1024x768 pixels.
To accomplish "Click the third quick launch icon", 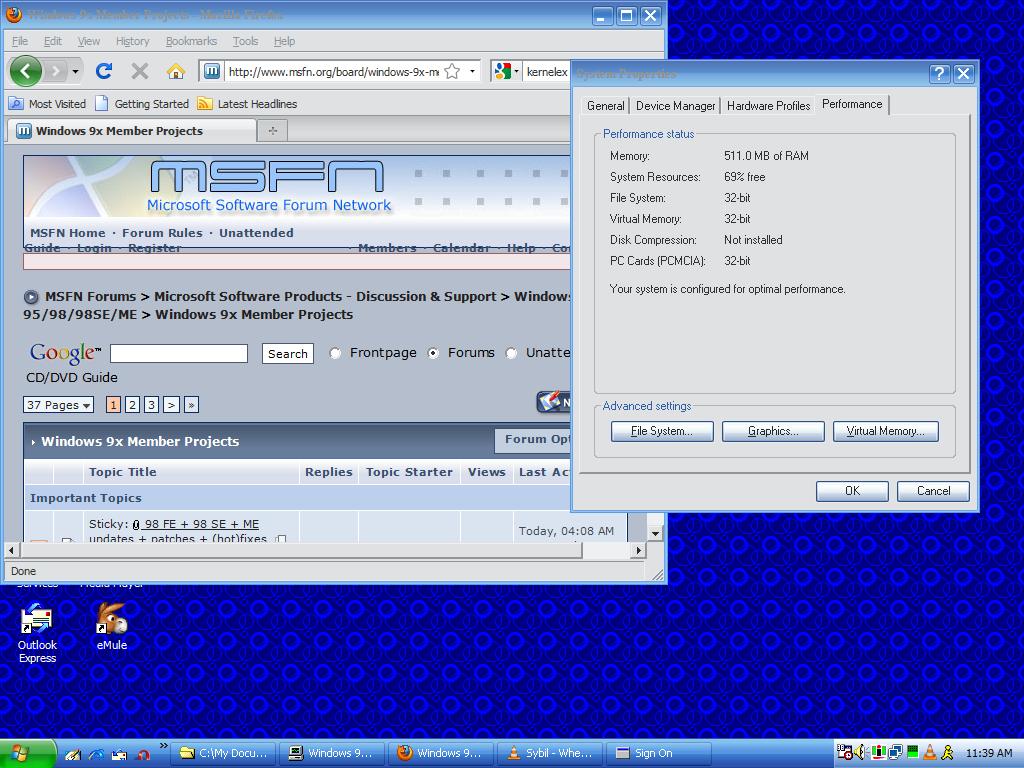I will pyautogui.click(x=119, y=754).
